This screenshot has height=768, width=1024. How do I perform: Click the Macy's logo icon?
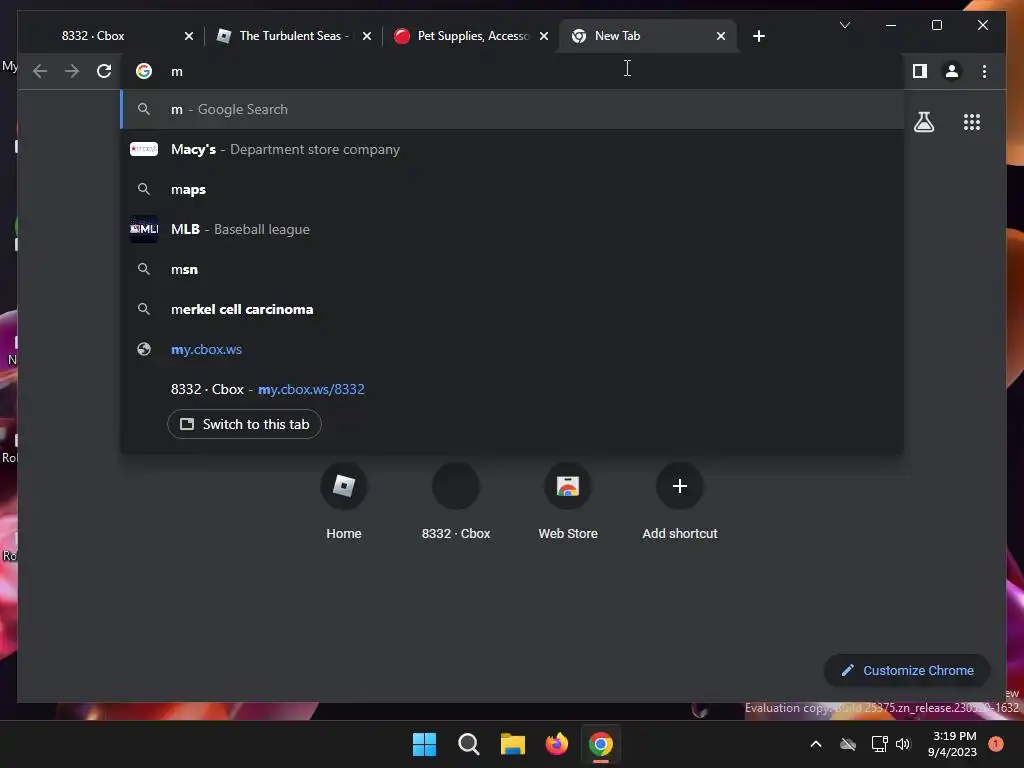point(144,150)
